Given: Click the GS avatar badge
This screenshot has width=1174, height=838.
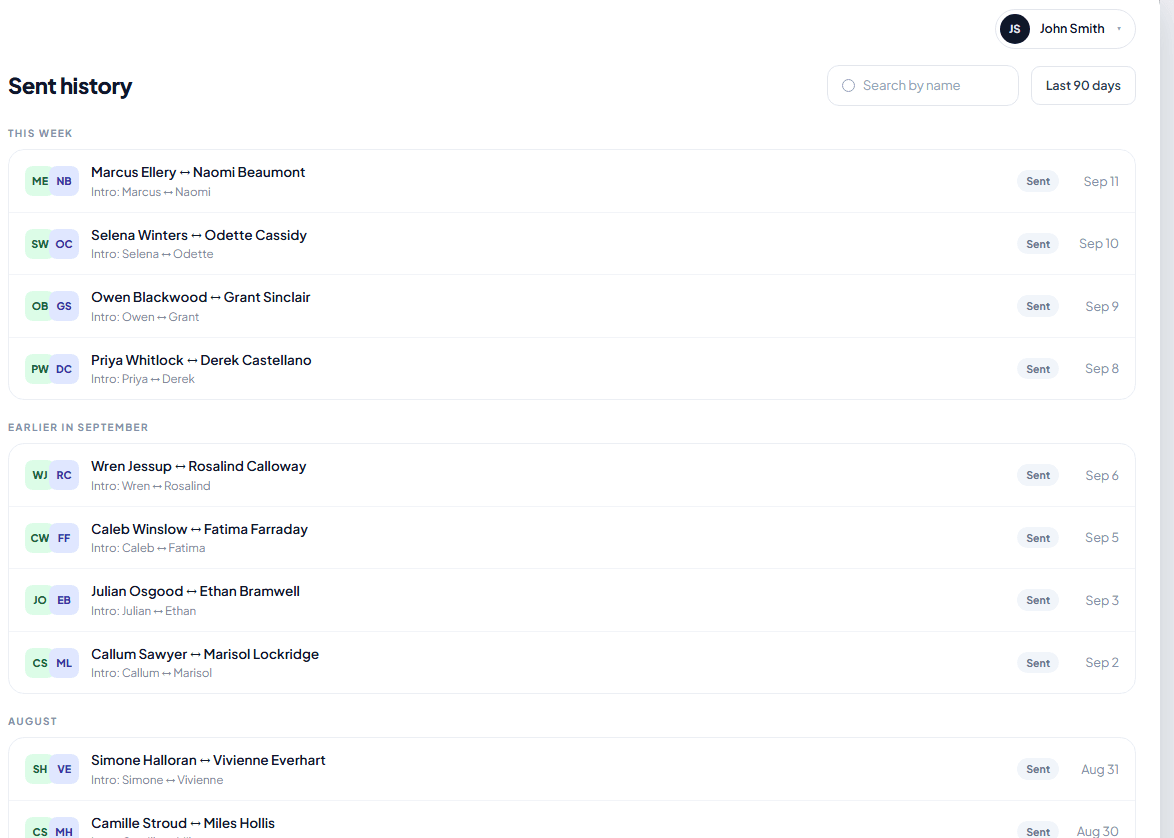Looking at the screenshot, I should coord(64,306).
